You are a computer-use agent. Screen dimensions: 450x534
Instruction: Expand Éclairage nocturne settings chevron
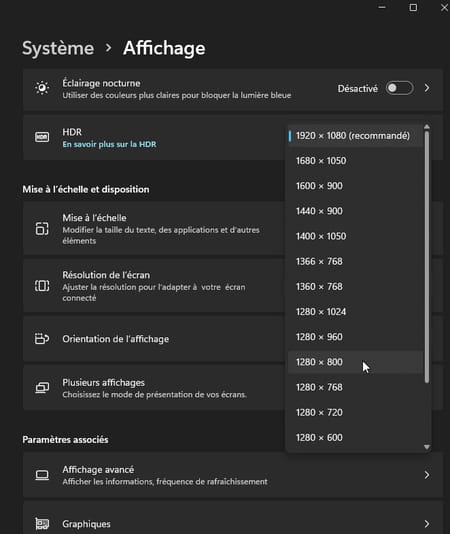pos(427,88)
